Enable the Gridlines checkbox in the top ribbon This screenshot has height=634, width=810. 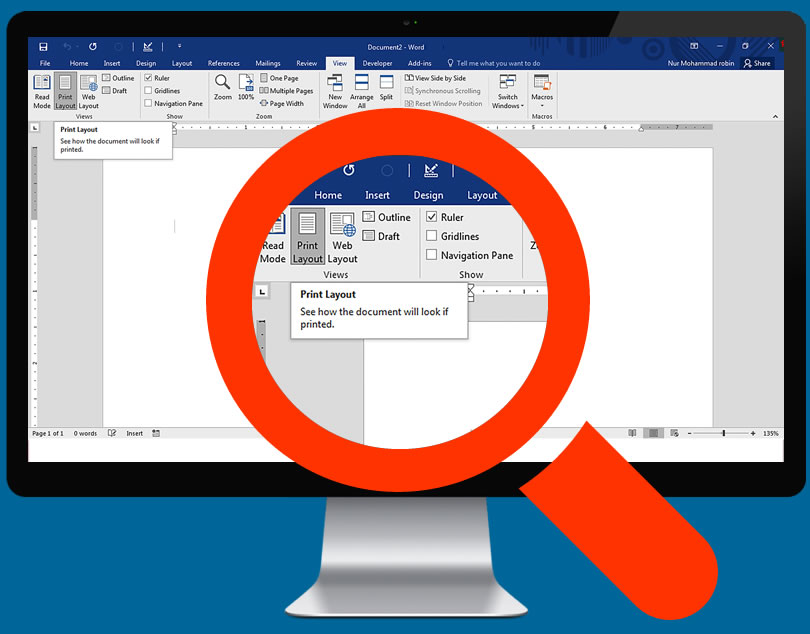[x=149, y=91]
